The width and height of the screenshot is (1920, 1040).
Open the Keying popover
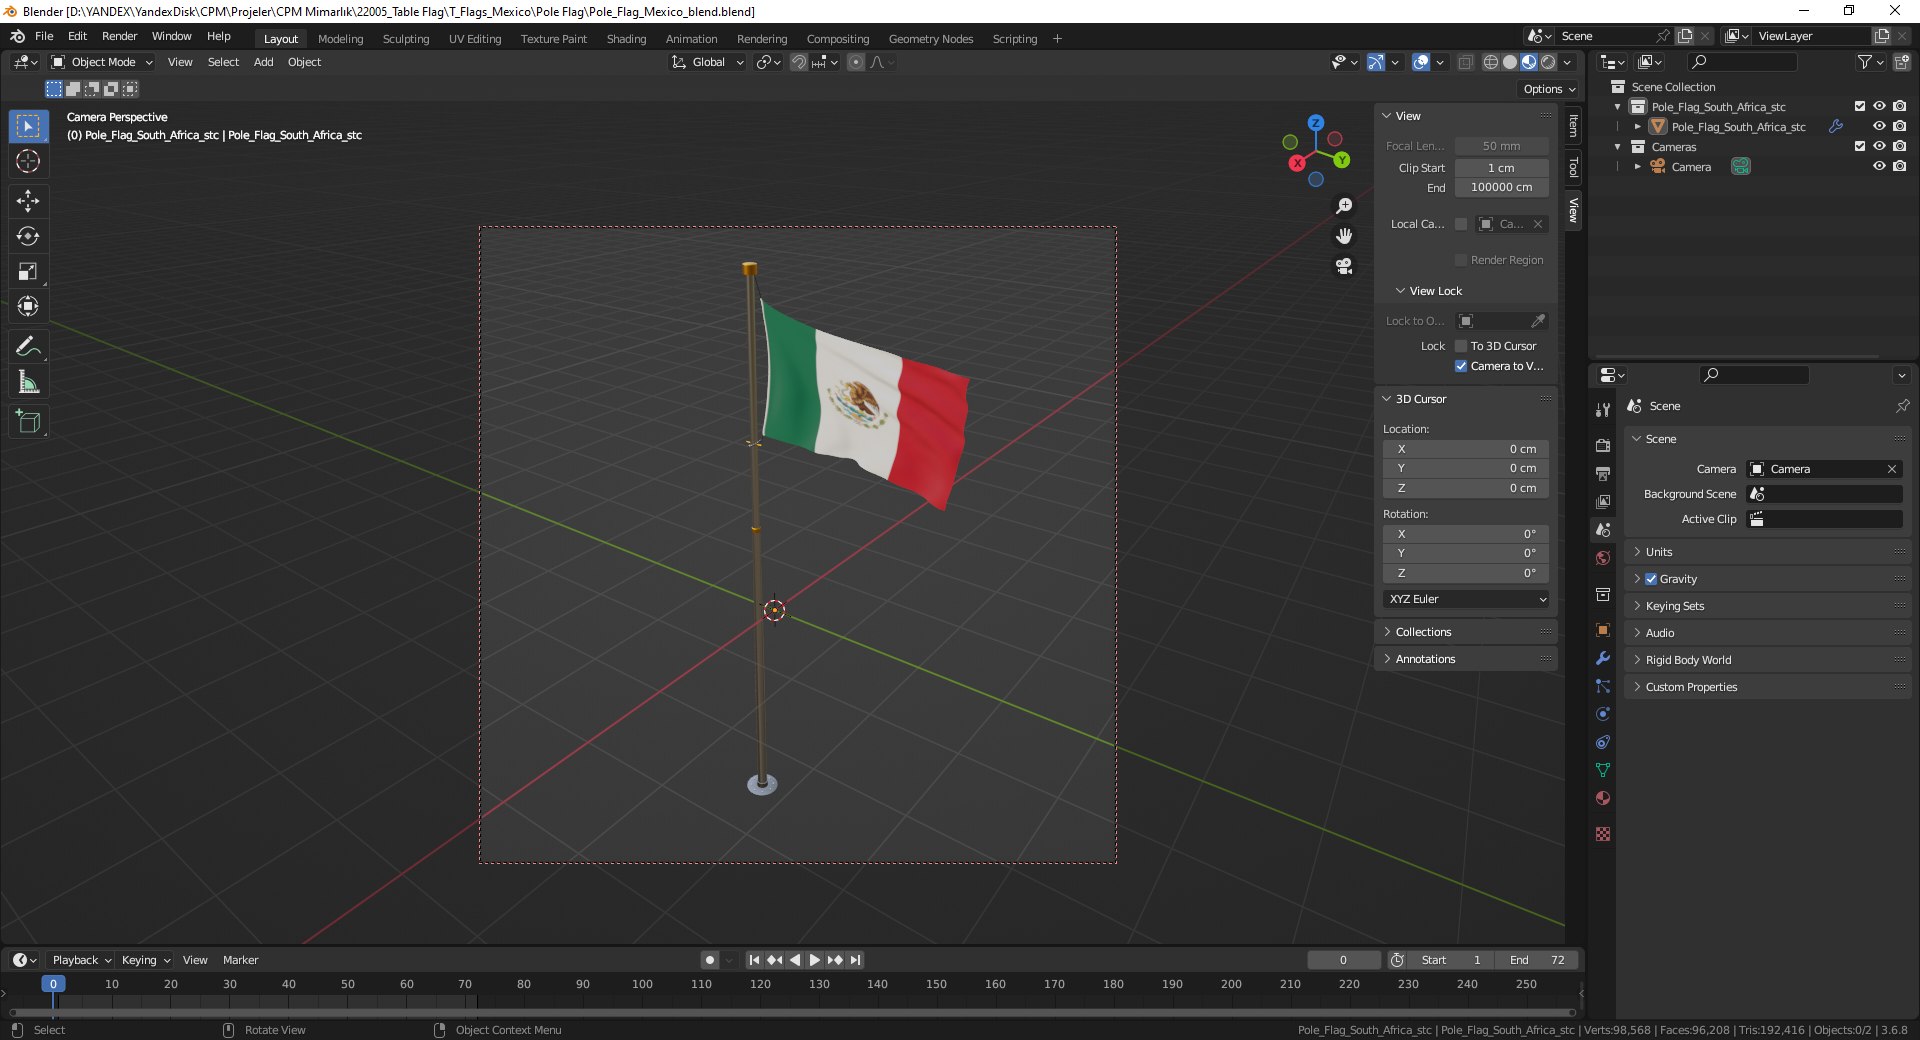146,960
